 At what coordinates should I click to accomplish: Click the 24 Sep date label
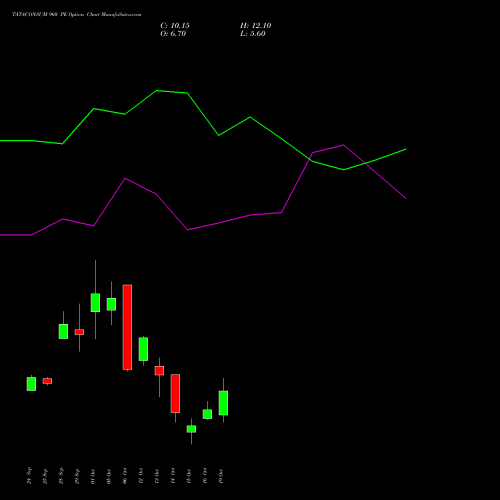(x=29, y=475)
